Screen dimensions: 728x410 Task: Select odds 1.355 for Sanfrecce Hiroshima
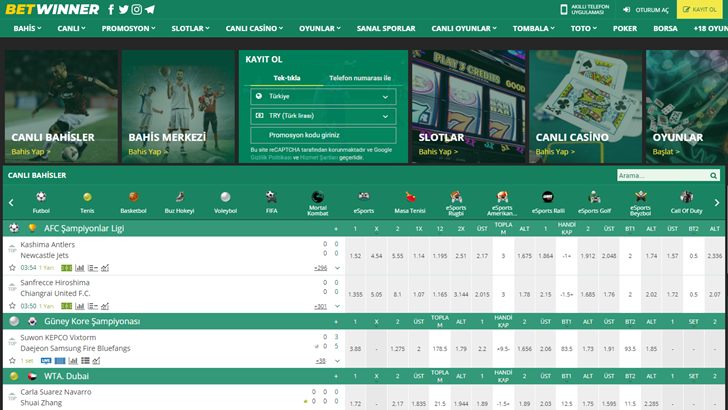point(355,294)
